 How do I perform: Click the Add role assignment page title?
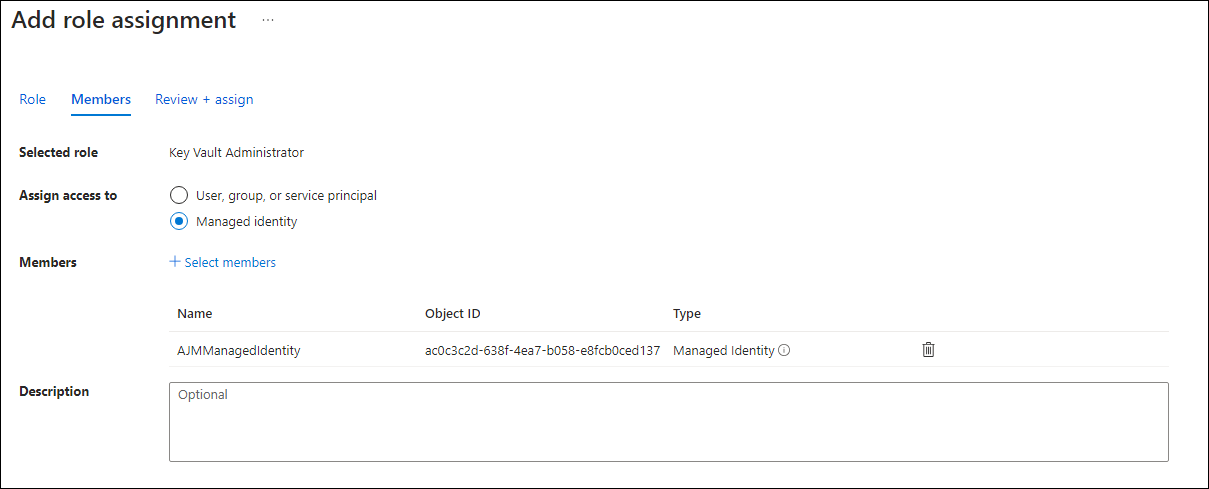[124, 20]
